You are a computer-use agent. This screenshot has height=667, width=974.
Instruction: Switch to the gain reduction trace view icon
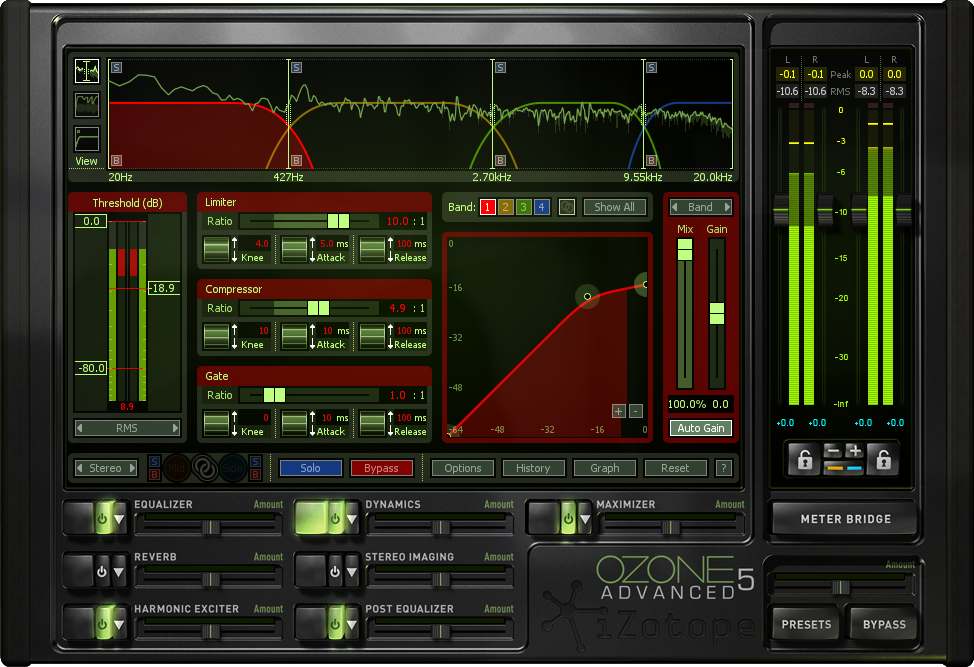tap(87, 105)
